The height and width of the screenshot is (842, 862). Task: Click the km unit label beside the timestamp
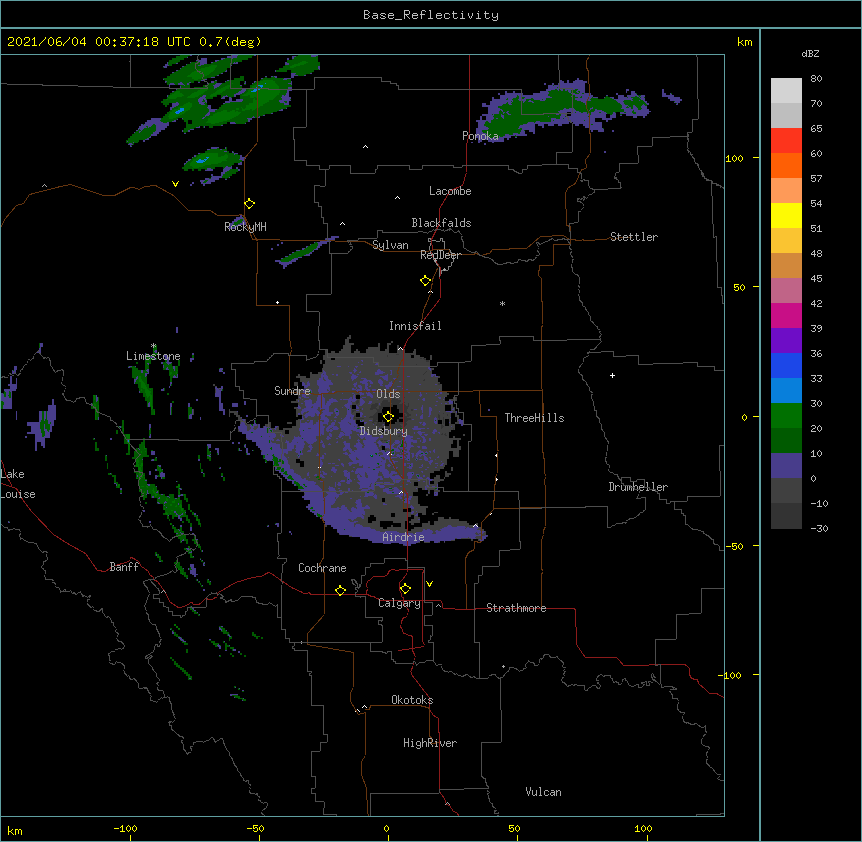coord(744,42)
